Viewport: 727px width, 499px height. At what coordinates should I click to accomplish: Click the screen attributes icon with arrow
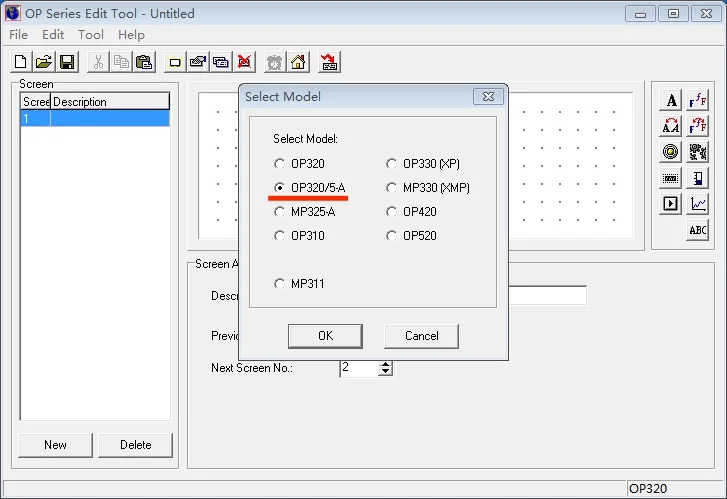(198, 62)
